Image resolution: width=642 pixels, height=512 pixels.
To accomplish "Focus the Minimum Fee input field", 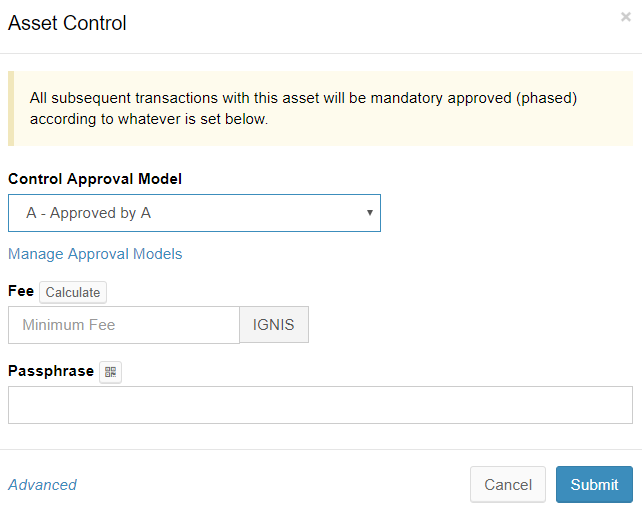I will pyautogui.click(x=123, y=325).
